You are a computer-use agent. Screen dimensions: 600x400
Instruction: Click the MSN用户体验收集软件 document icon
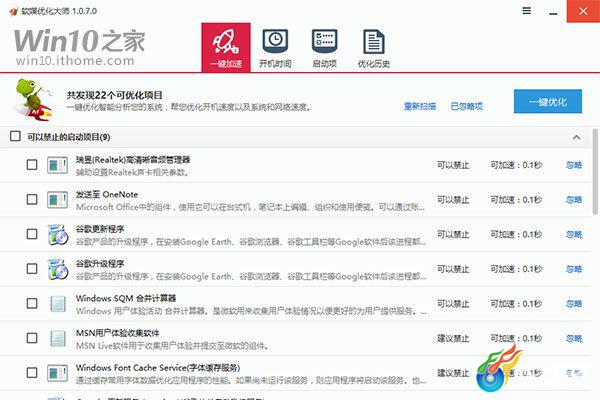tap(58, 339)
